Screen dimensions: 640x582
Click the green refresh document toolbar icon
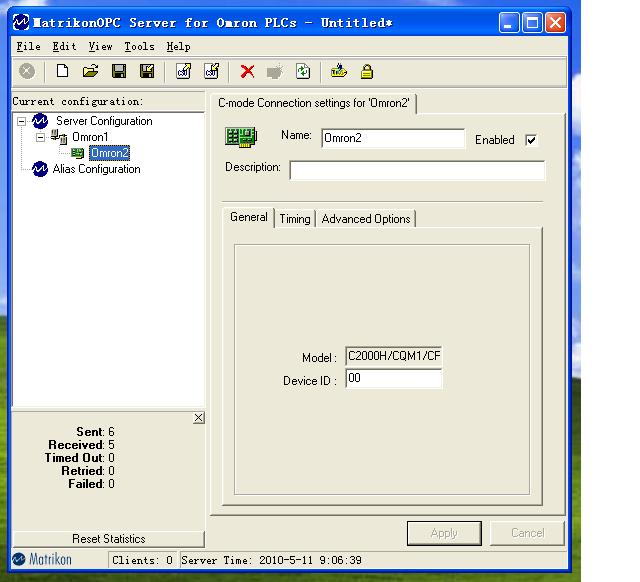point(303,71)
